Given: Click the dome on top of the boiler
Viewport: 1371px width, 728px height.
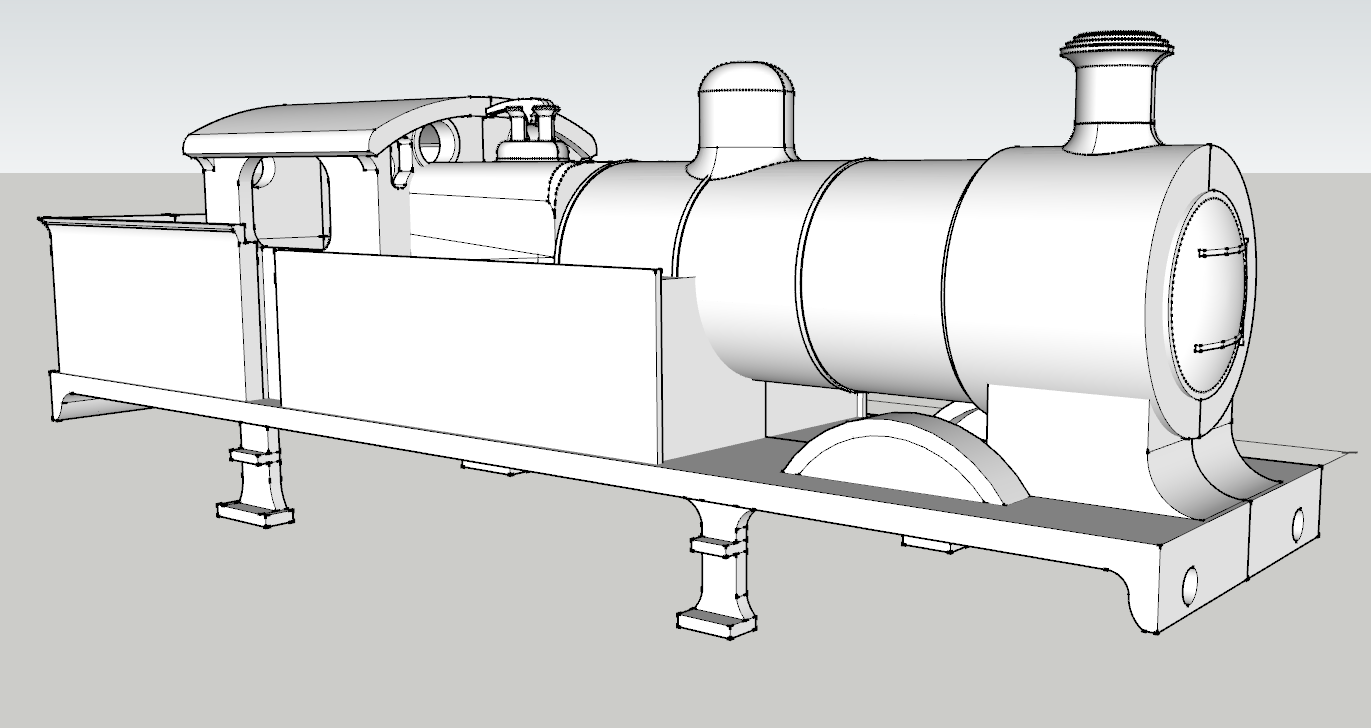Looking at the screenshot, I should pos(745,110).
